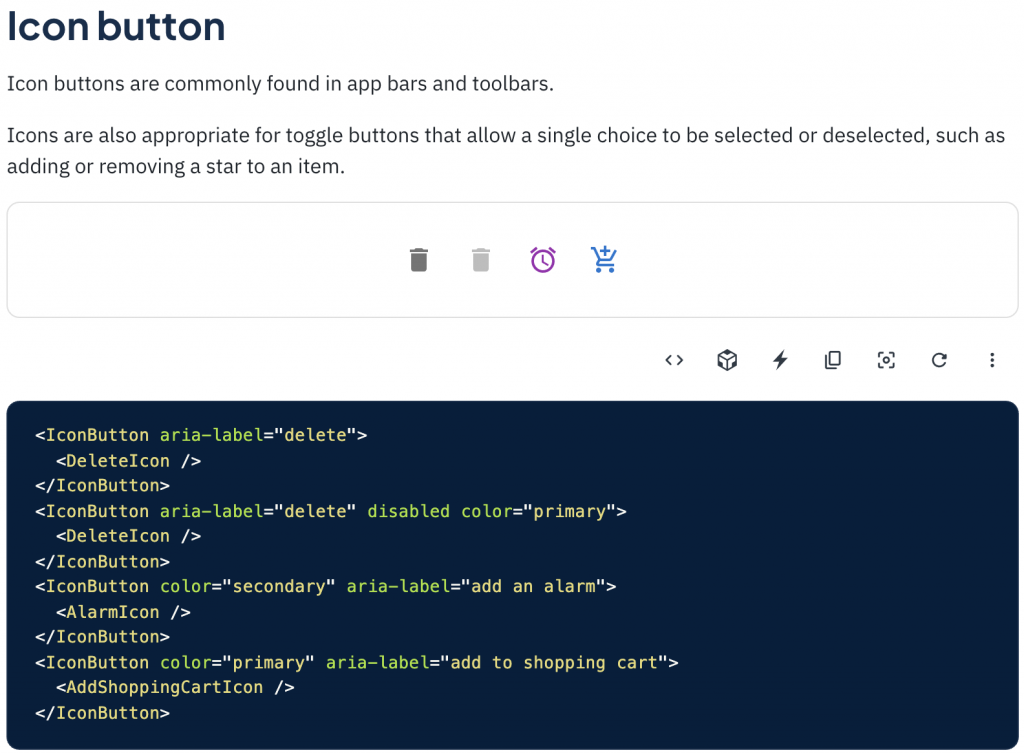The image size is (1024, 755).
Task: Open the three-dot more options menu
Action: (x=992, y=360)
